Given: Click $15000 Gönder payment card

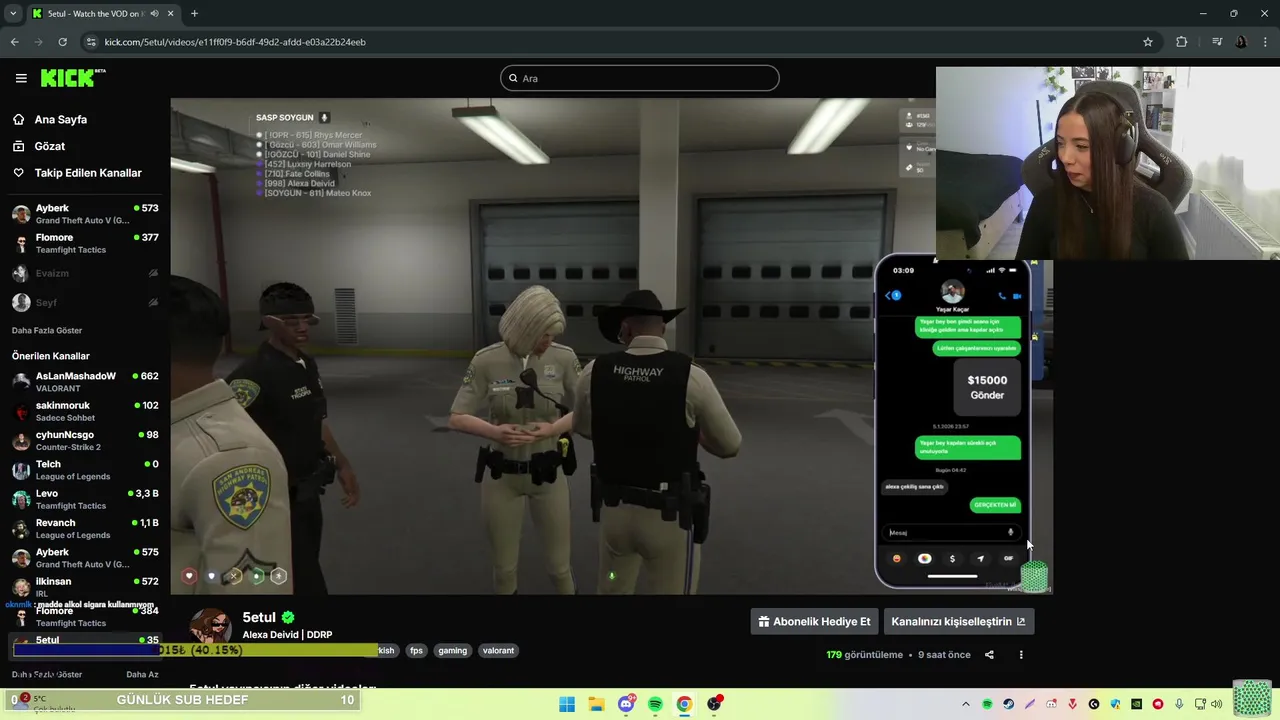Looking at the screenshot, I should point(987,387).
